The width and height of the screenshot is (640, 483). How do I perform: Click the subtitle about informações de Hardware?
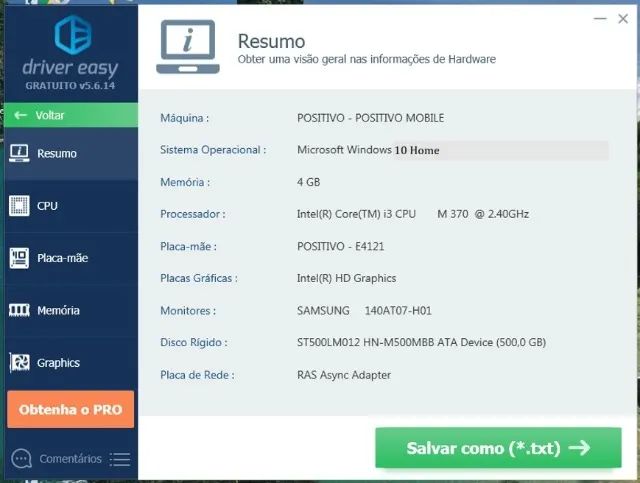pos(367,60)
